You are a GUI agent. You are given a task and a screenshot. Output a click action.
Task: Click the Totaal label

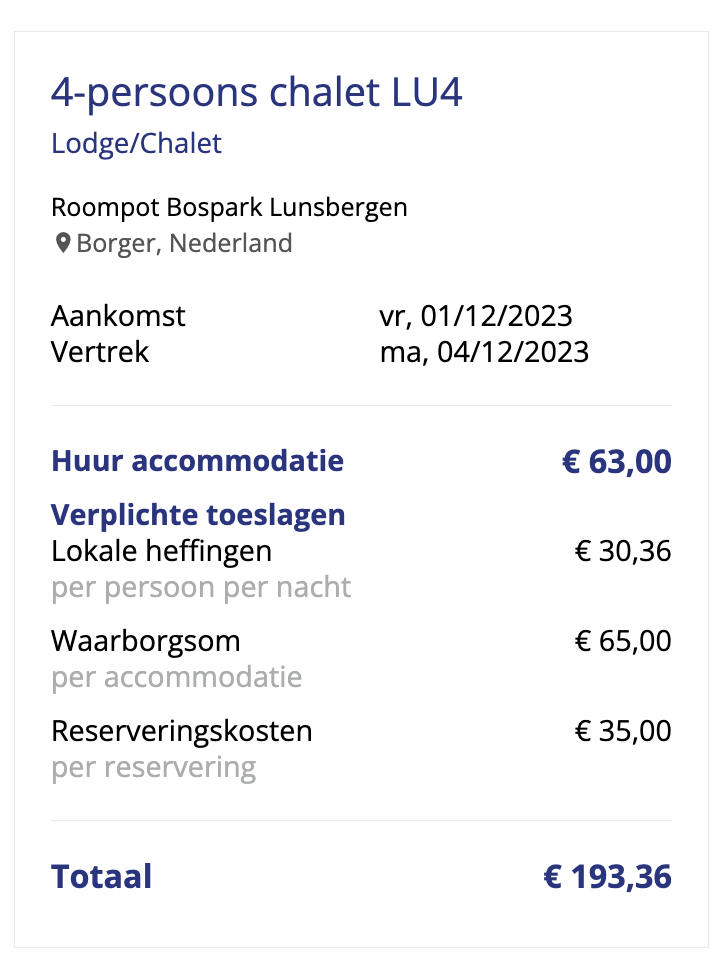coord(101,877)
